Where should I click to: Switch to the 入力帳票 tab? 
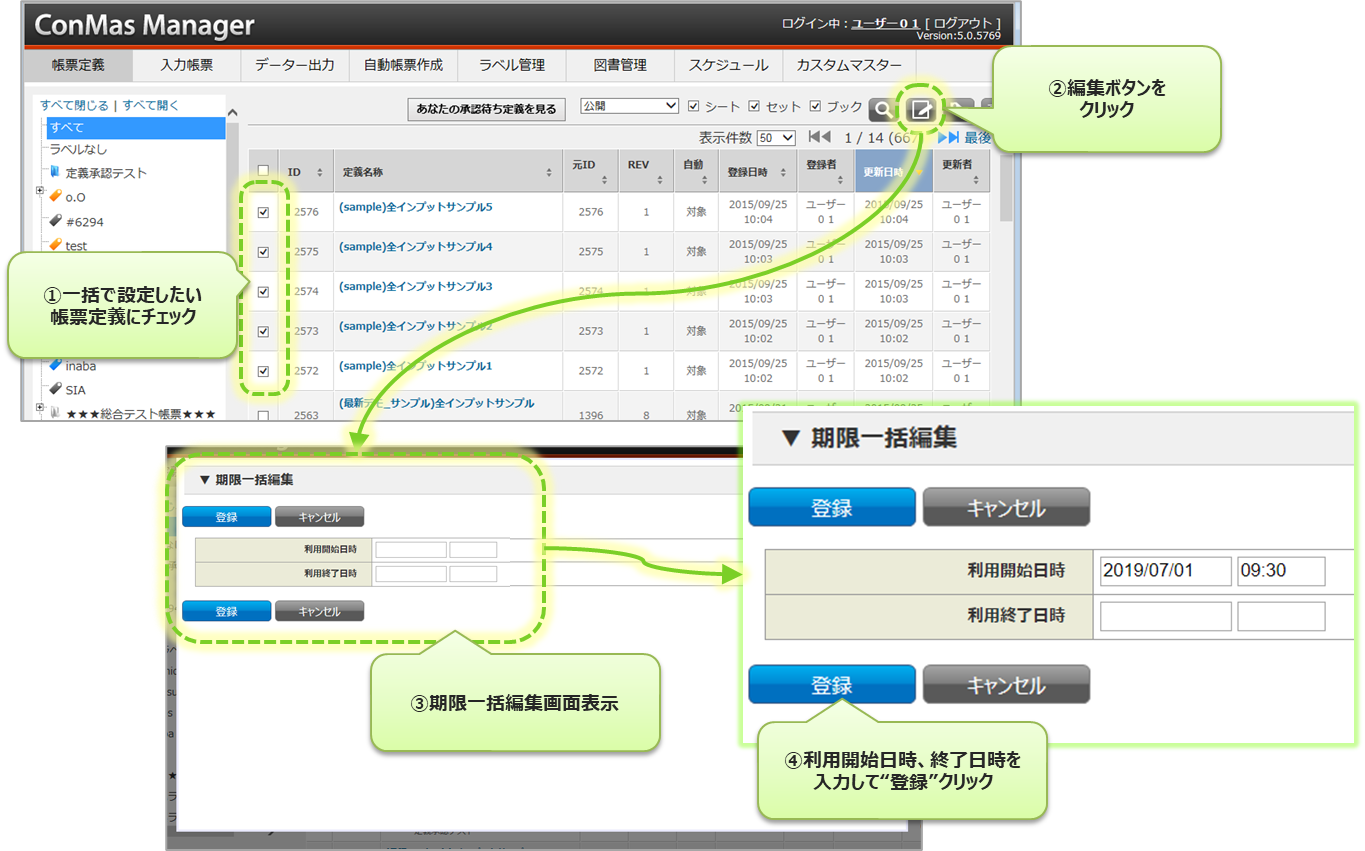186,65
